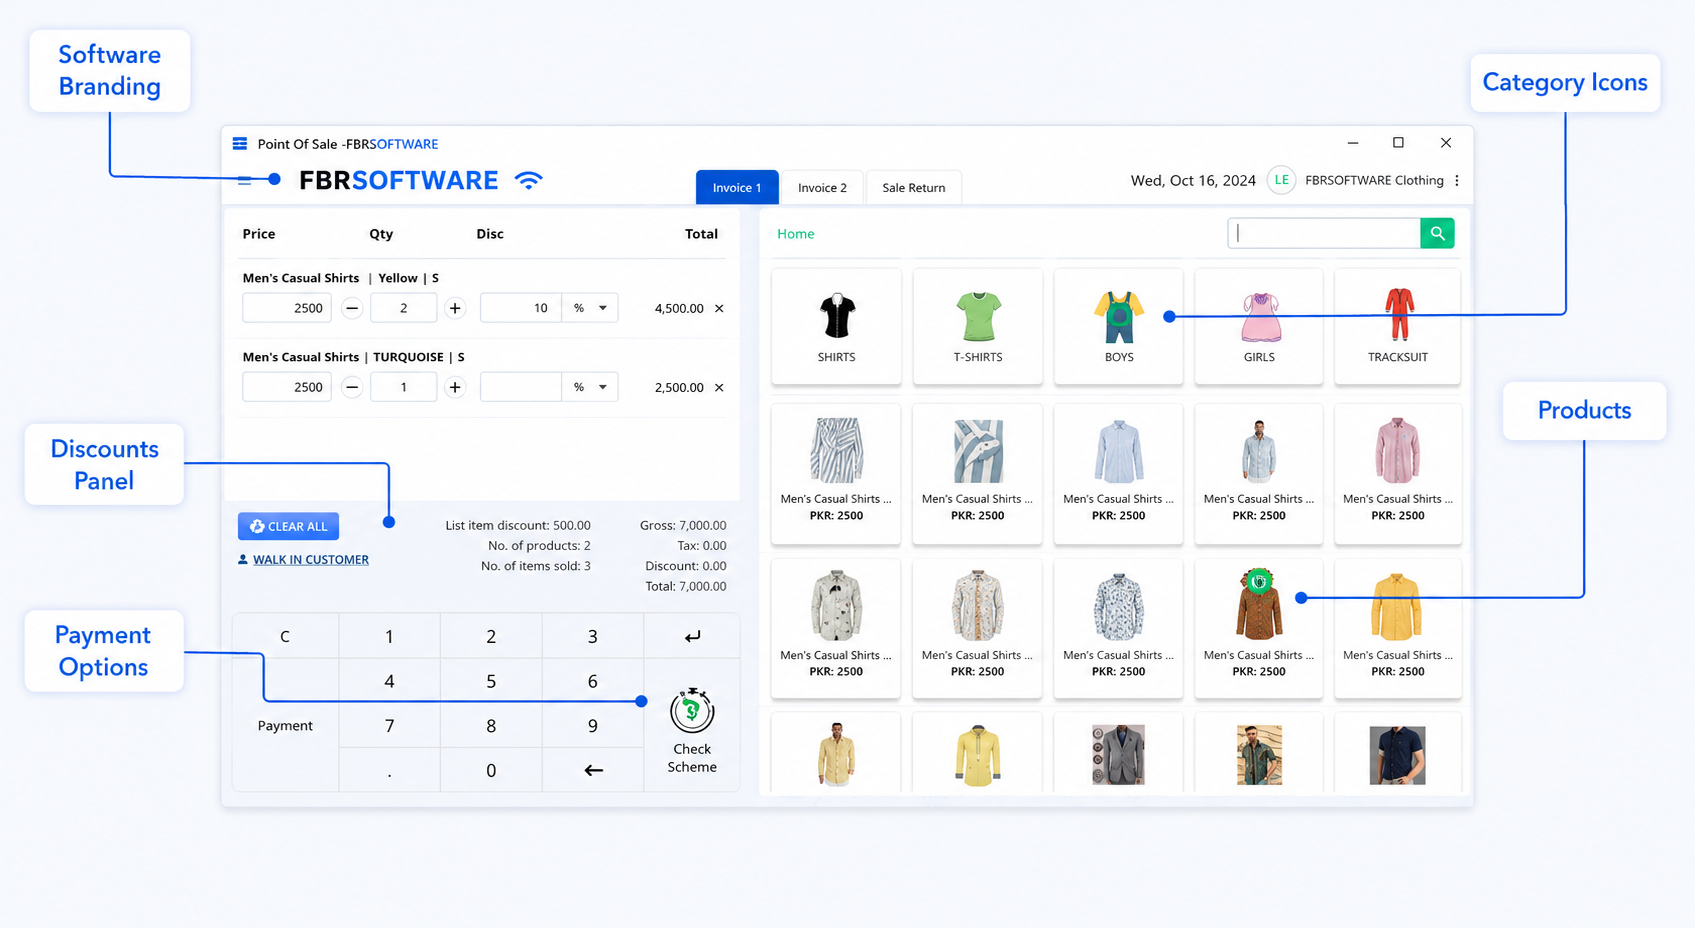Switch to the Invoice 2 tab
1695x928 pixels.
coord(822,187)
